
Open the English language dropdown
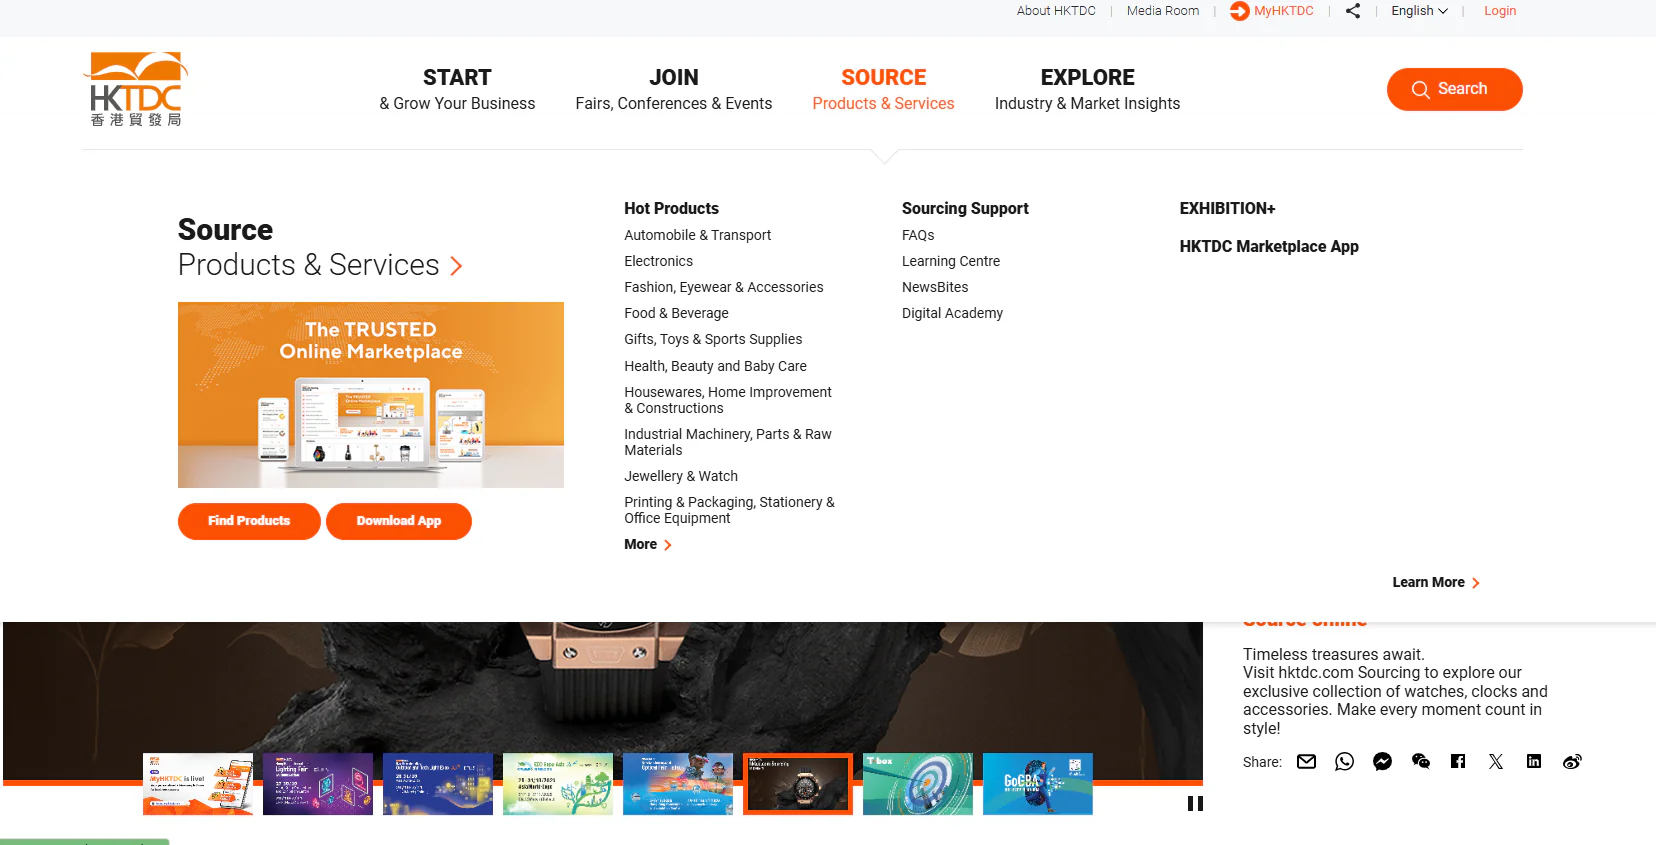tap(1419, 11)
